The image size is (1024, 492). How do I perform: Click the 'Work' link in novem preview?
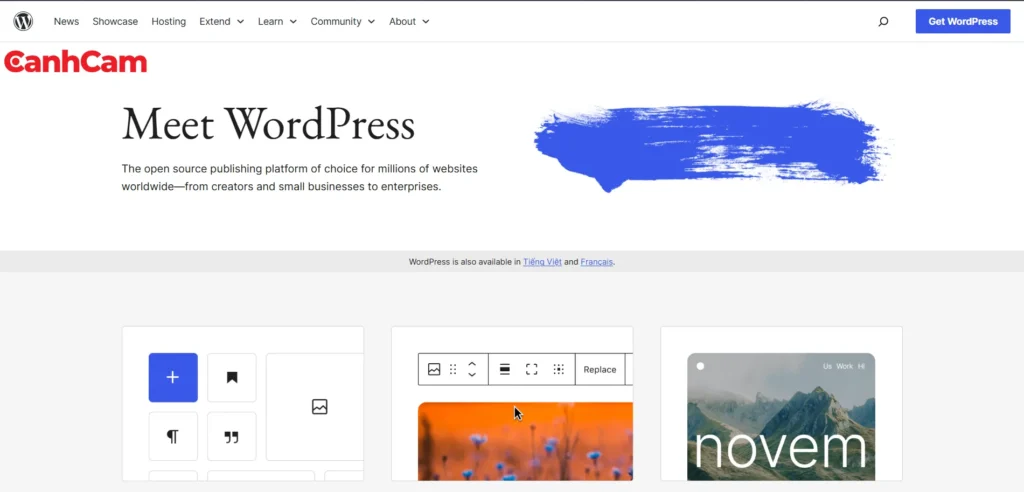click(845, 367)
